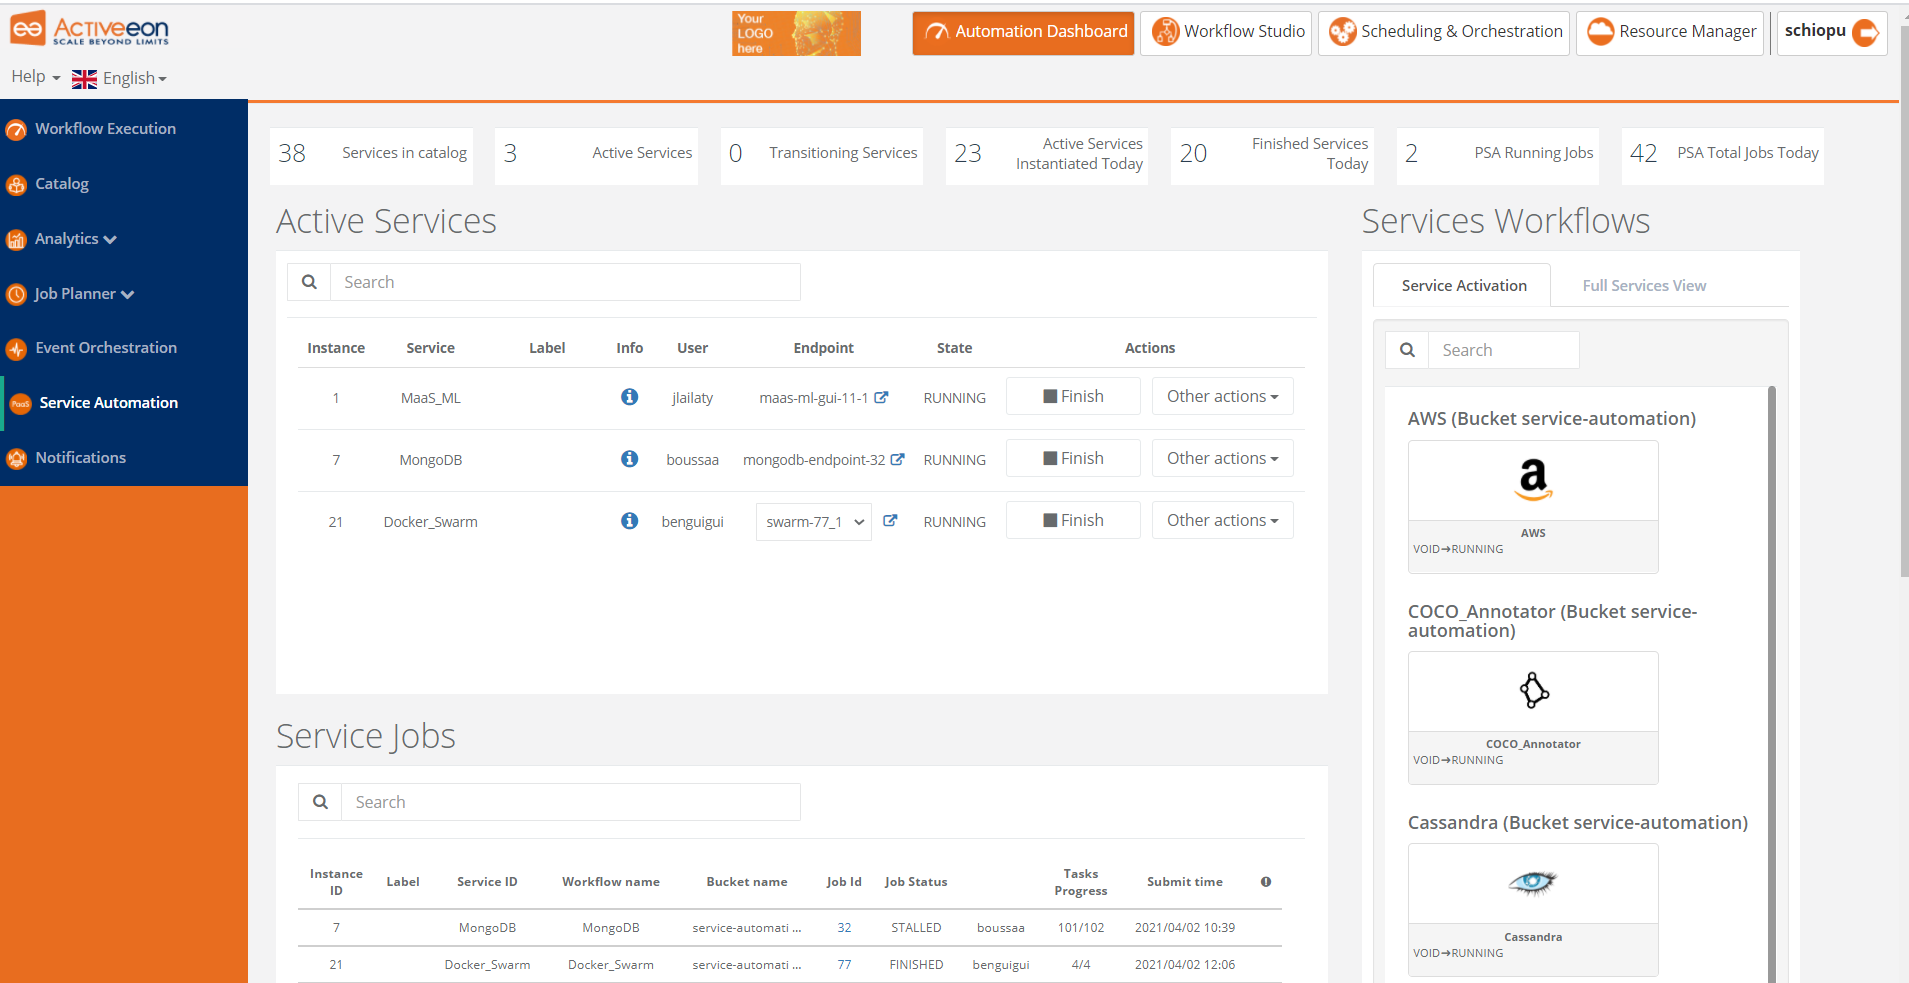Open Workflow Studio portal

point(1226,32)
